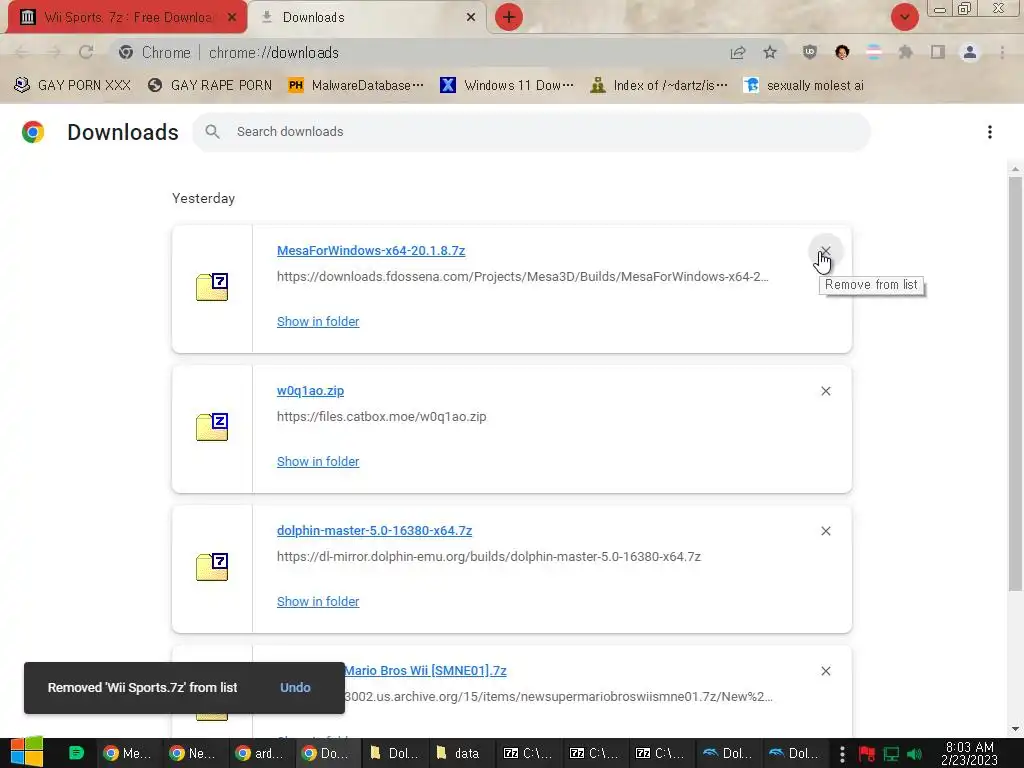Show w0q1ao.zip in folder
The height and width of the screenshot is (768, 1024).
click(317, 462)
